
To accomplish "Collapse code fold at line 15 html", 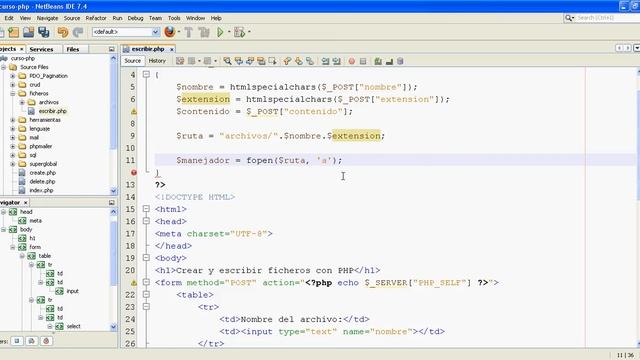I will click(x=146, y=209).
